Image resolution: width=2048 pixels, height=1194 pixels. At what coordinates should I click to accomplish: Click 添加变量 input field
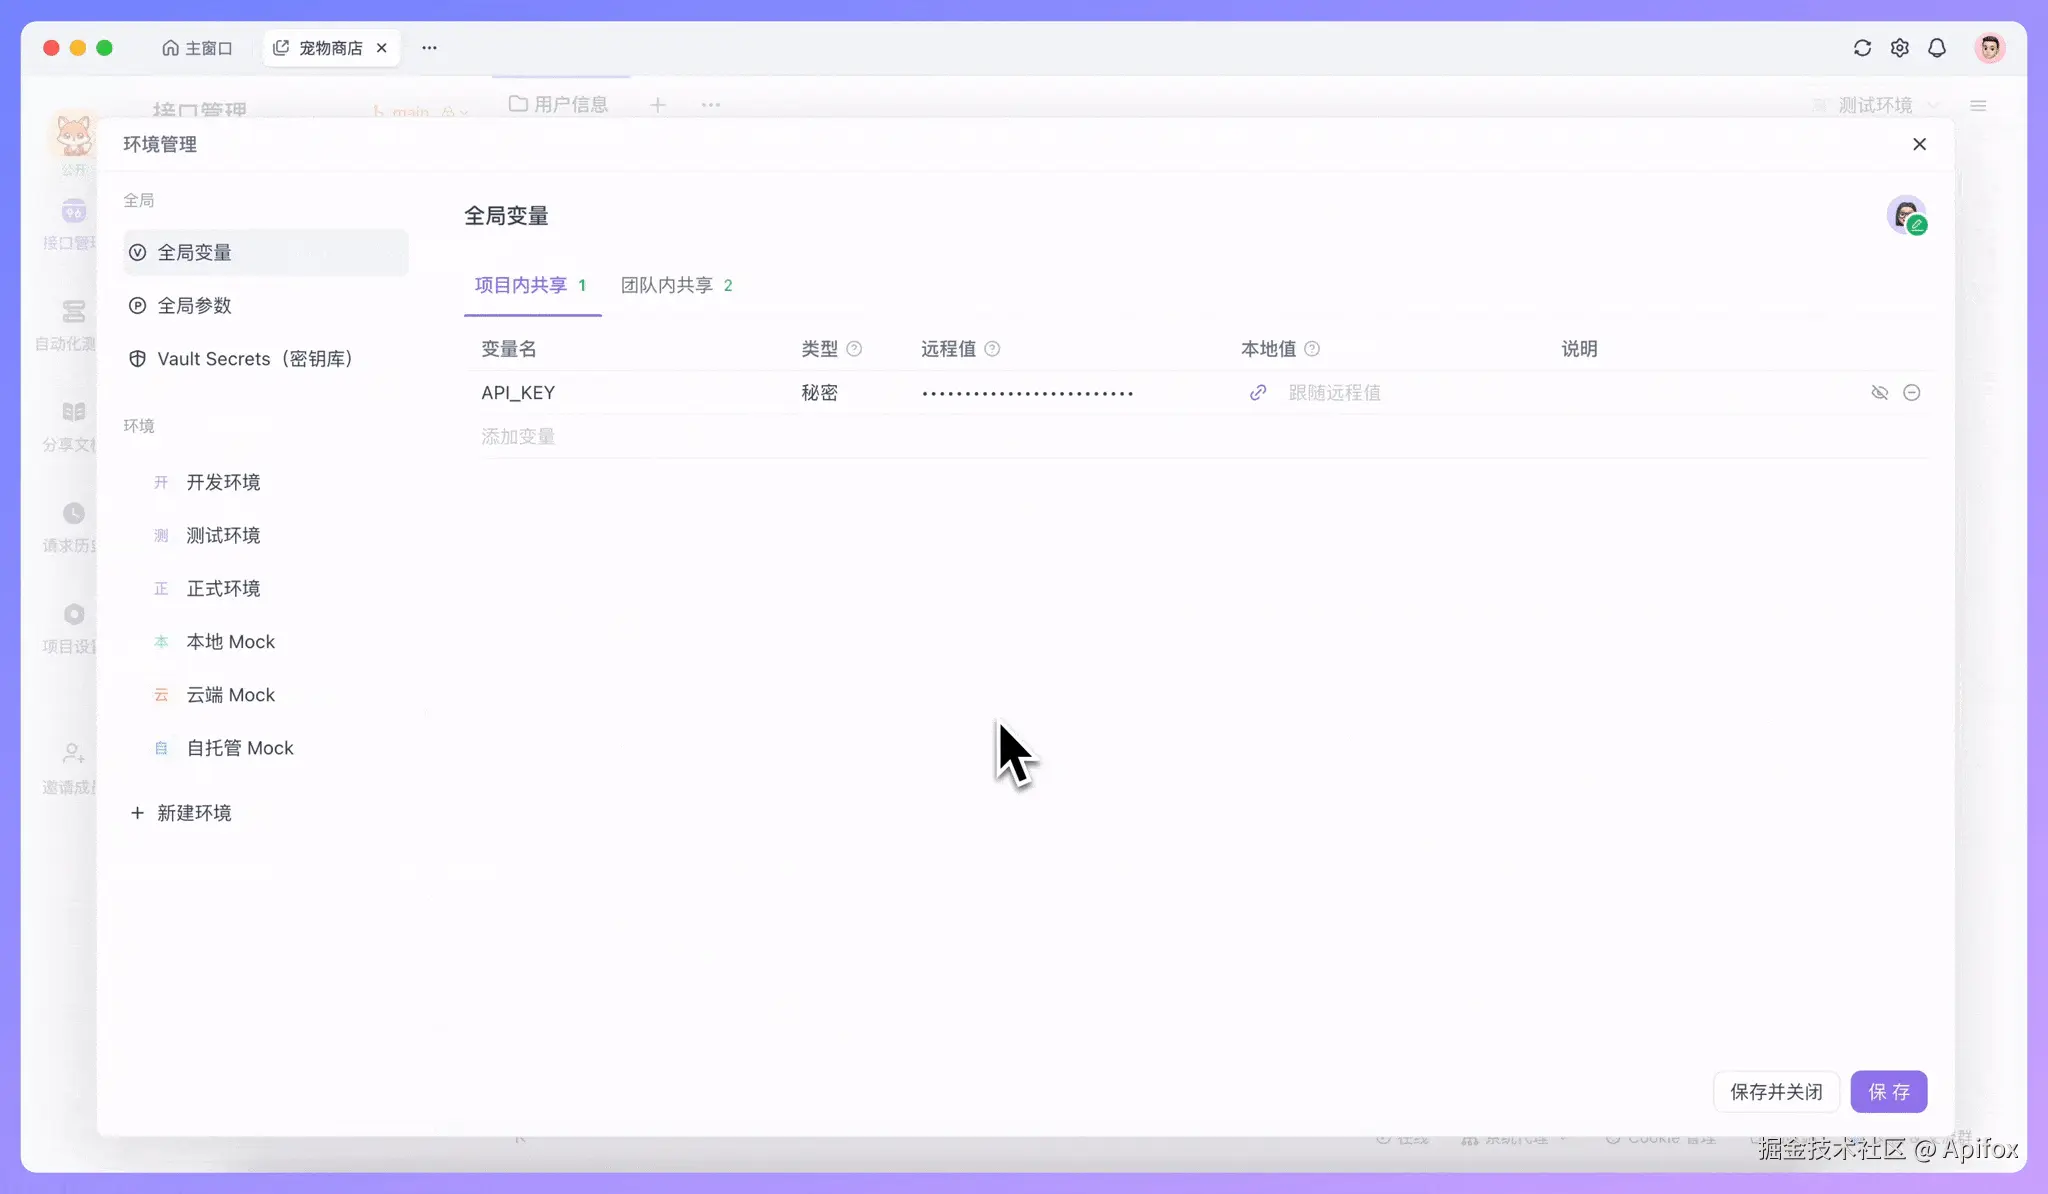(x=518, y=437)
